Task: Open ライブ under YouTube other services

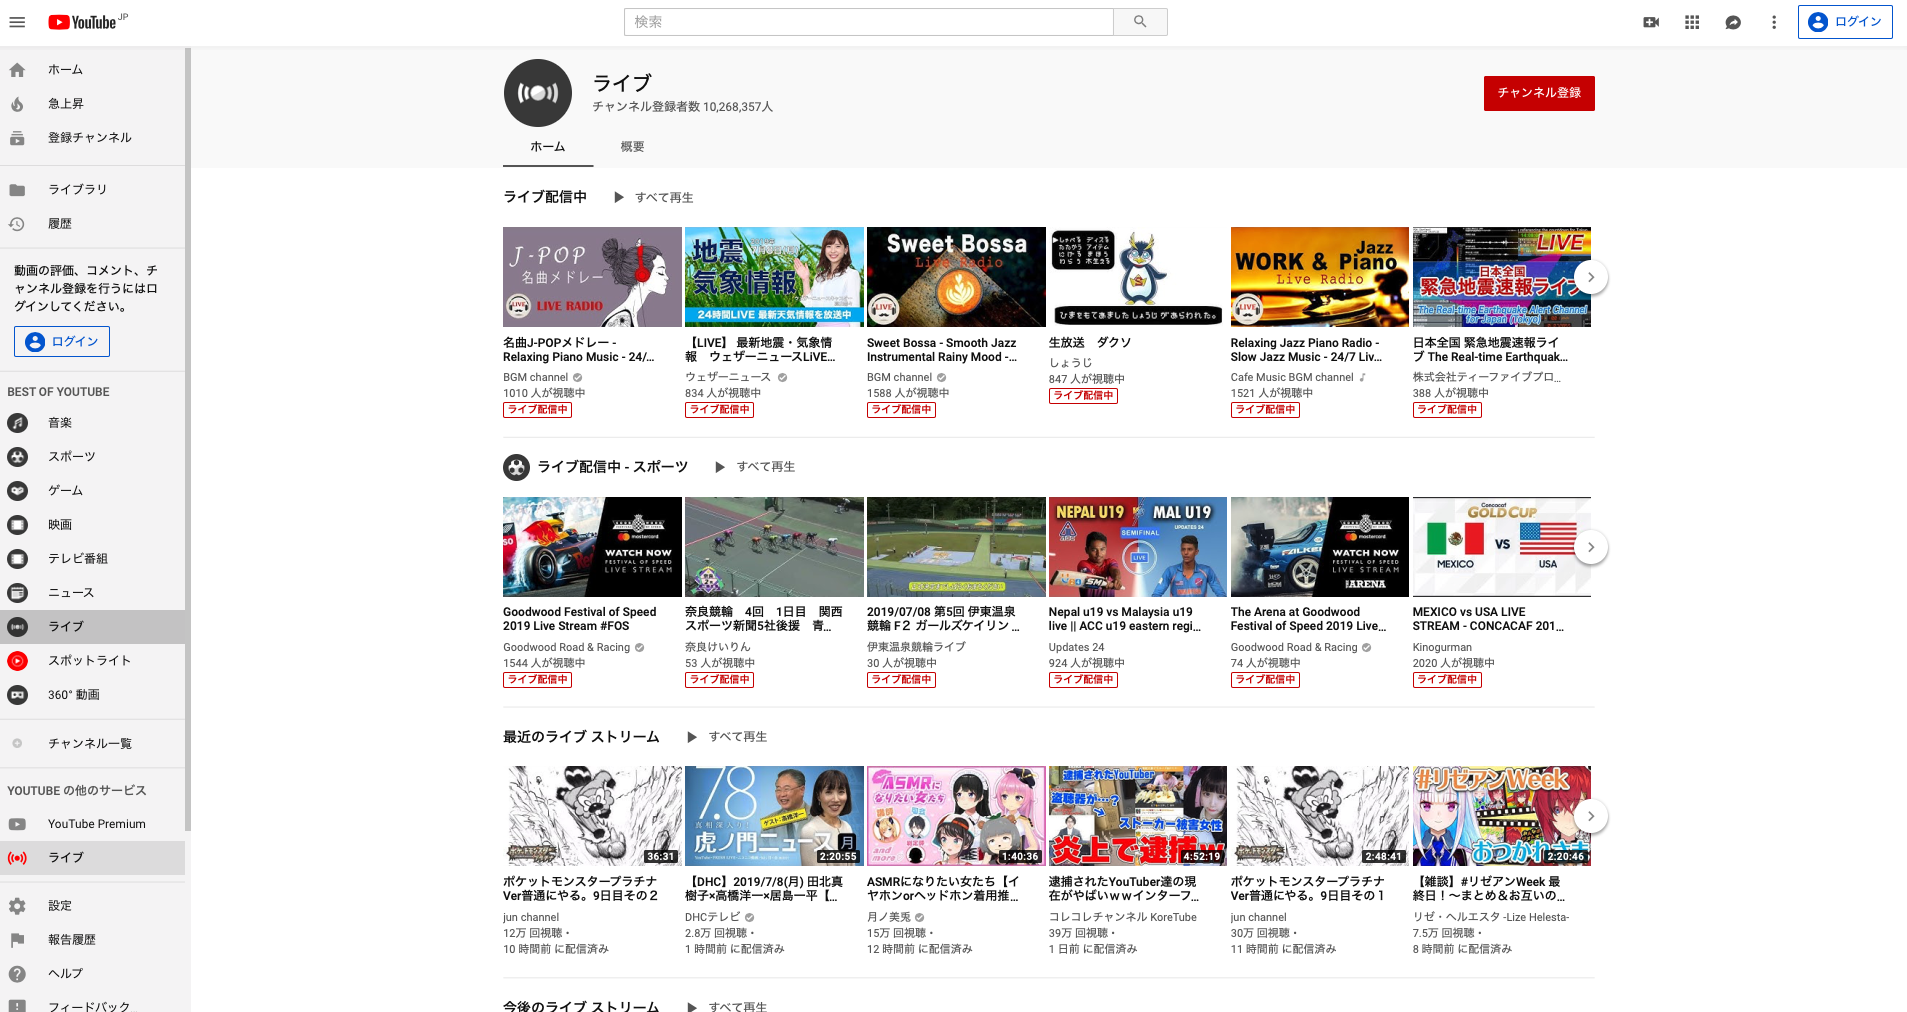Action: (x=92, y=858)
